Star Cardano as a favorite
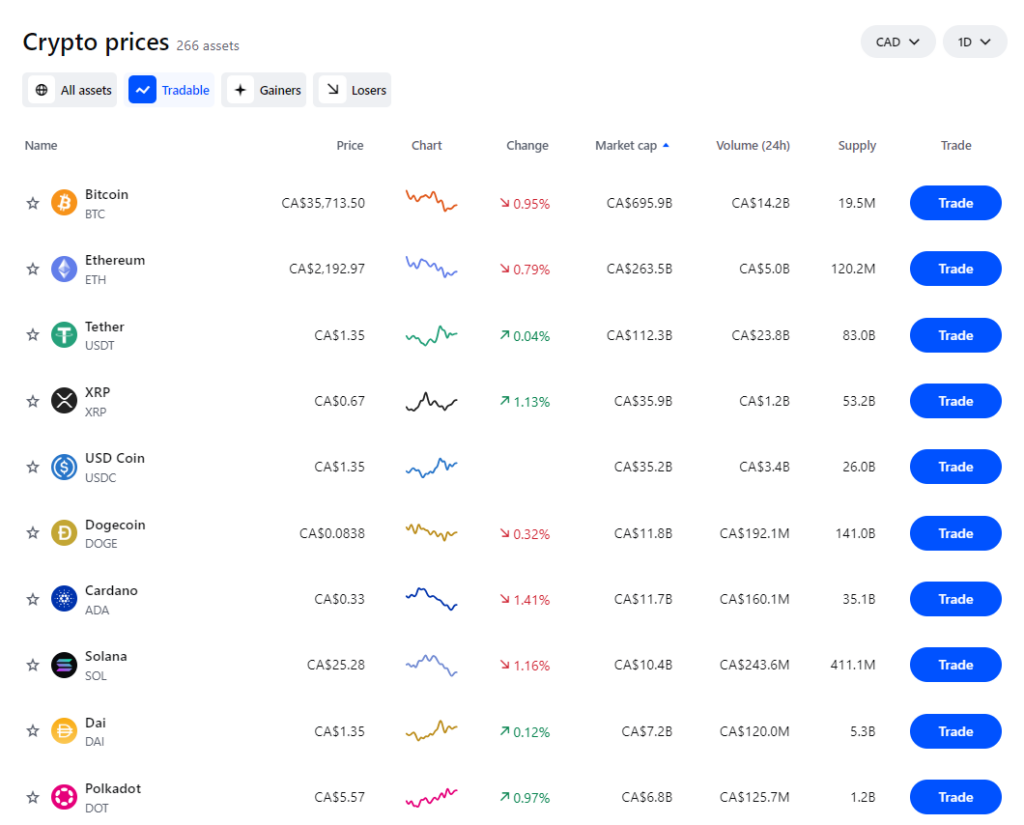Viewport: 1024px width, 825px height. tap(33, 599)
